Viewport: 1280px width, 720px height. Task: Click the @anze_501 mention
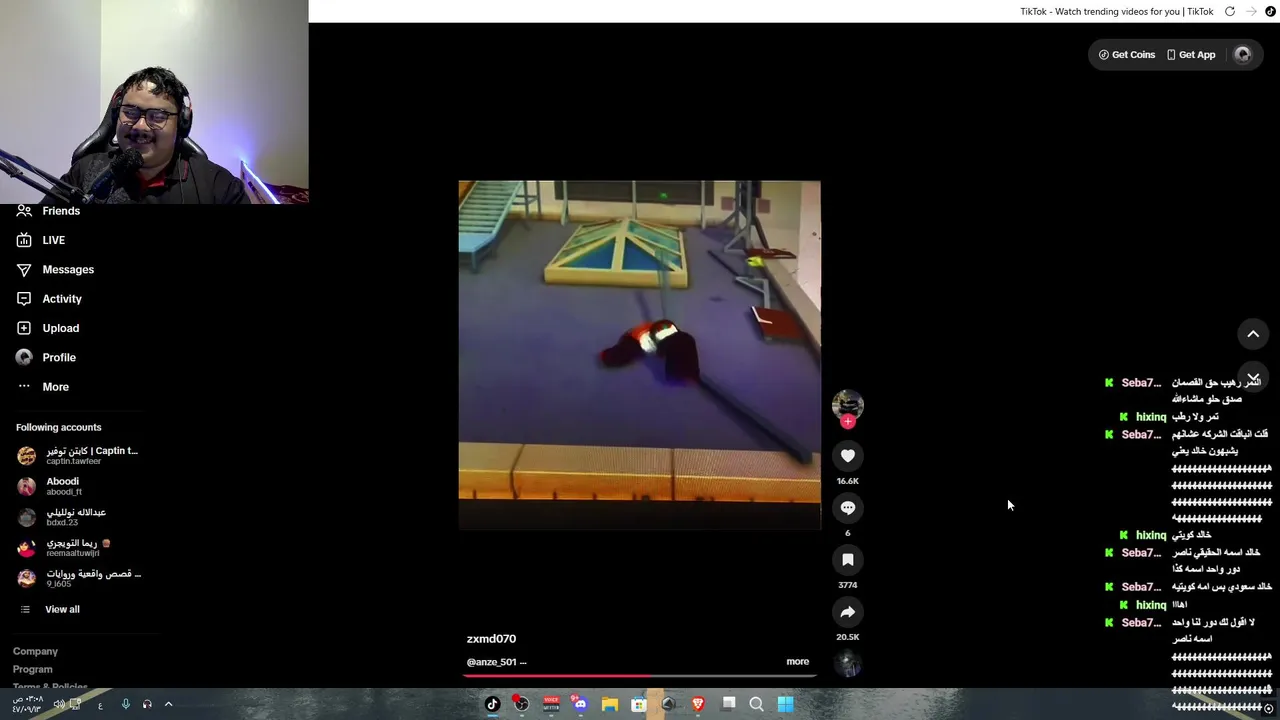point(491,662)
